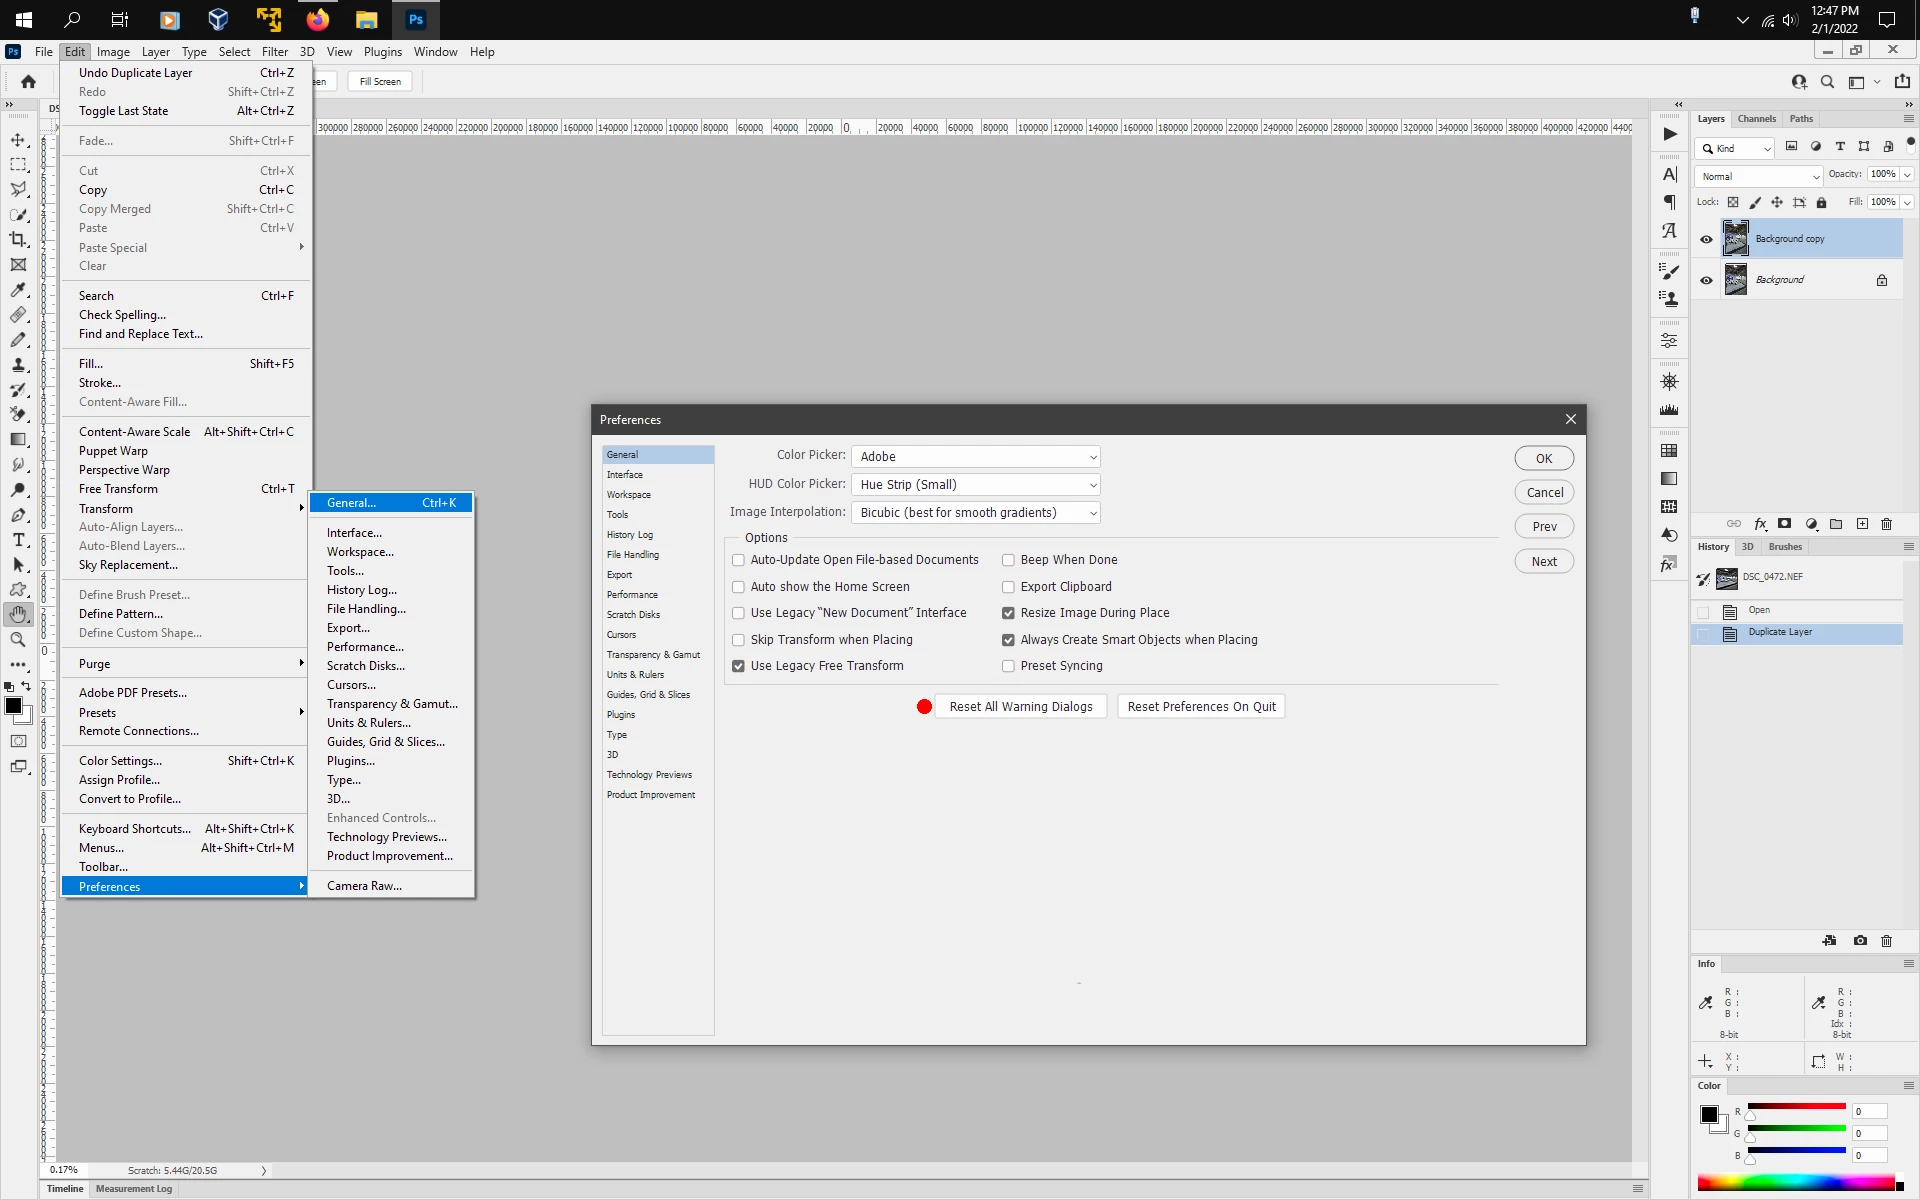Create new snapshot with camera icon
Image resolution: width=1920 pixels, height=1200 pixels.
pos(1860,941)
